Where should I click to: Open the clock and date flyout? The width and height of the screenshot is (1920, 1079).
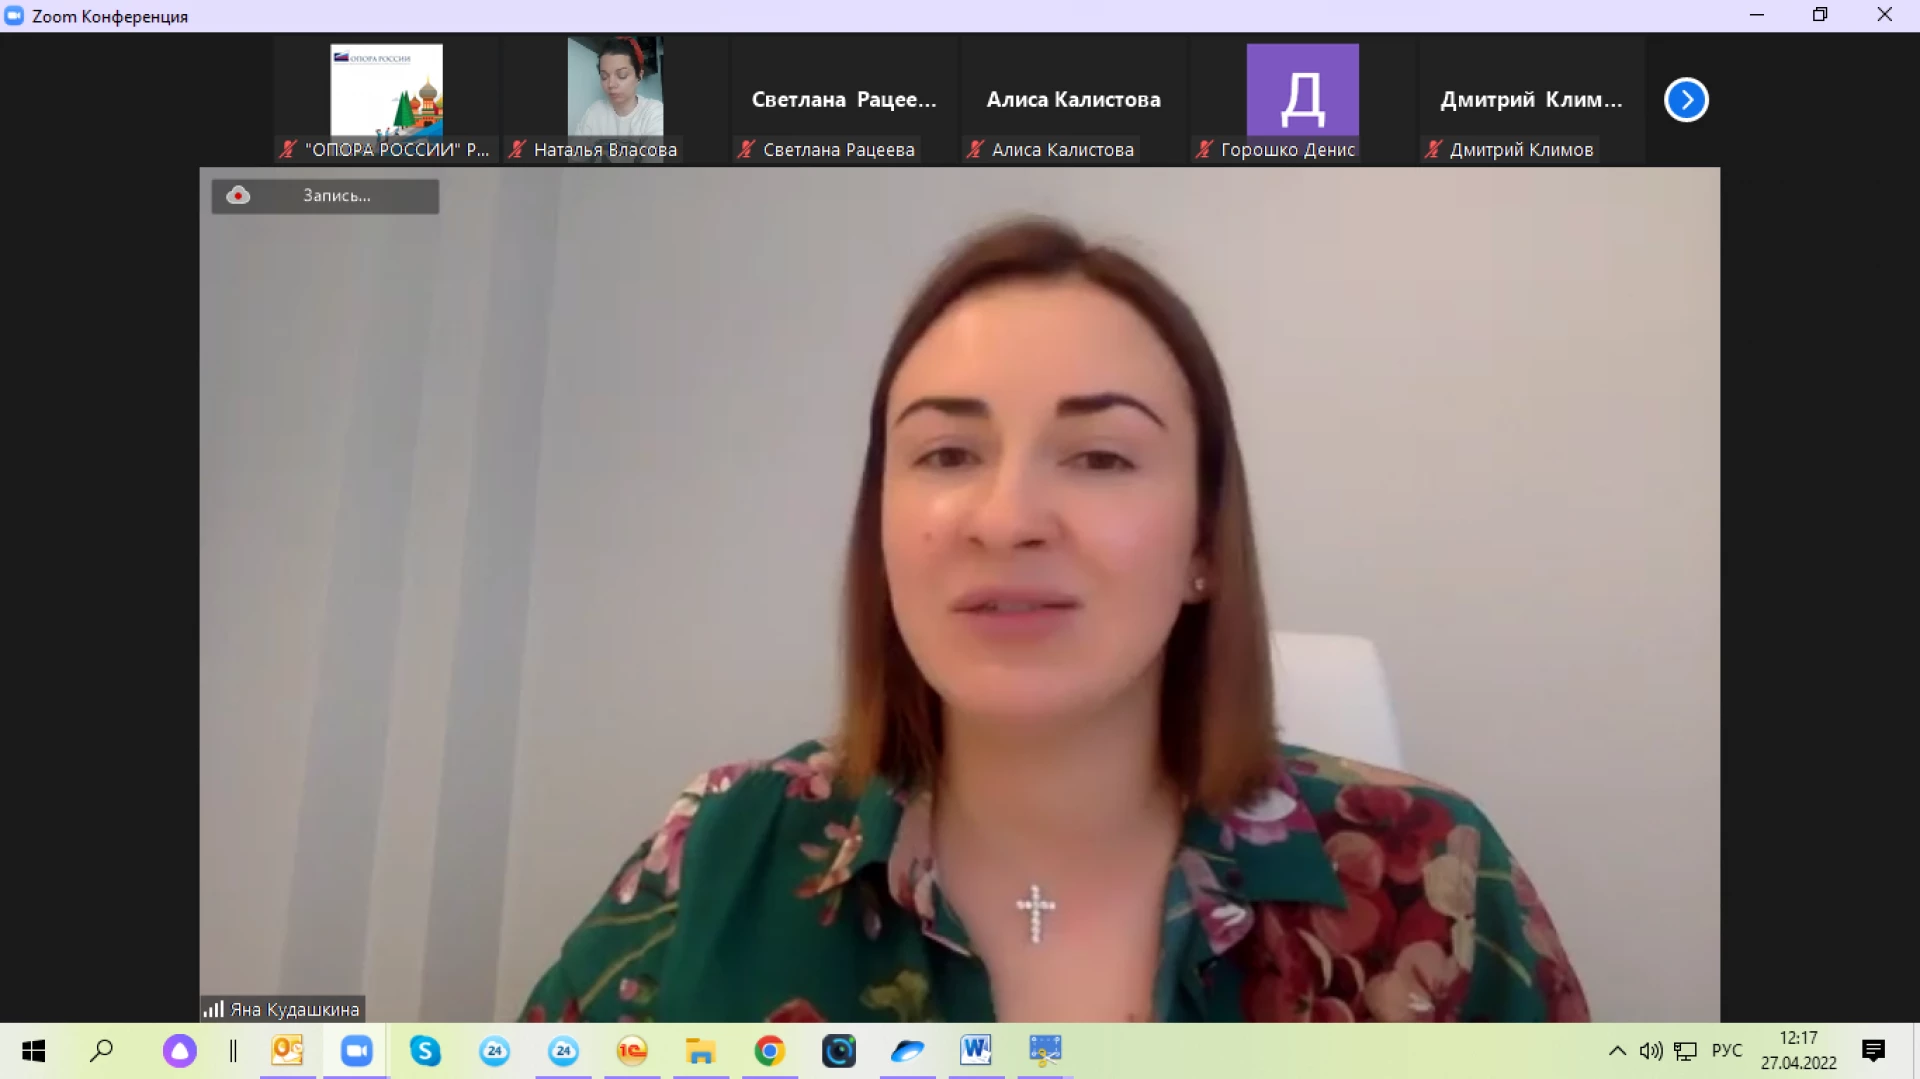[1799, 1051]
